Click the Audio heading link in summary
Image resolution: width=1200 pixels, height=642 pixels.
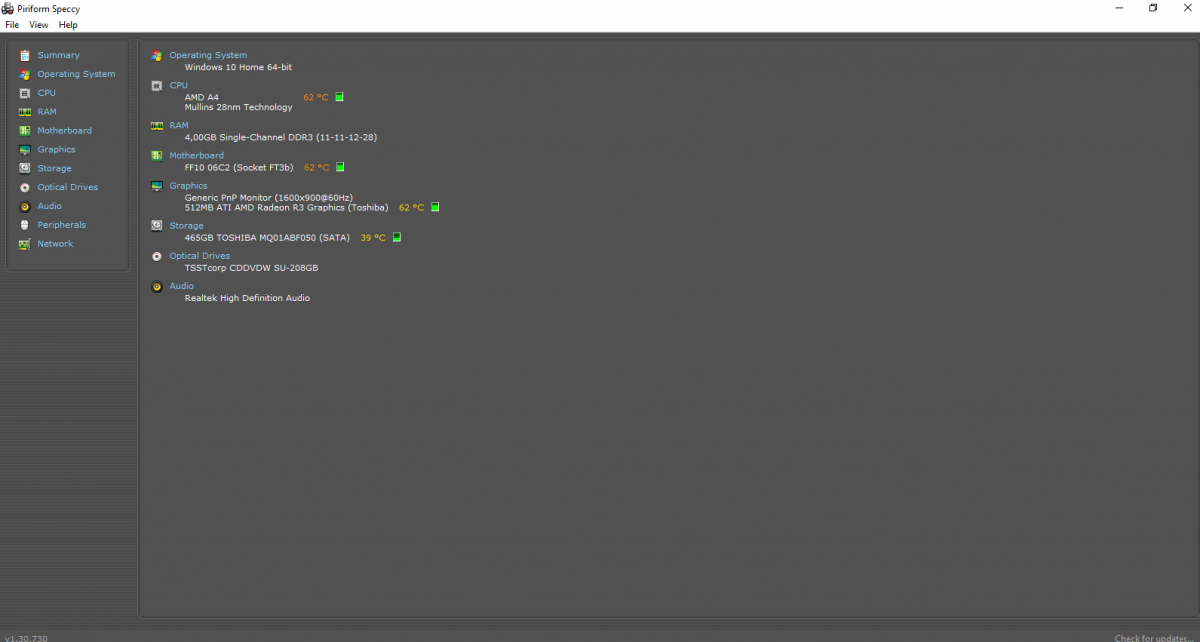coord(181,286)
